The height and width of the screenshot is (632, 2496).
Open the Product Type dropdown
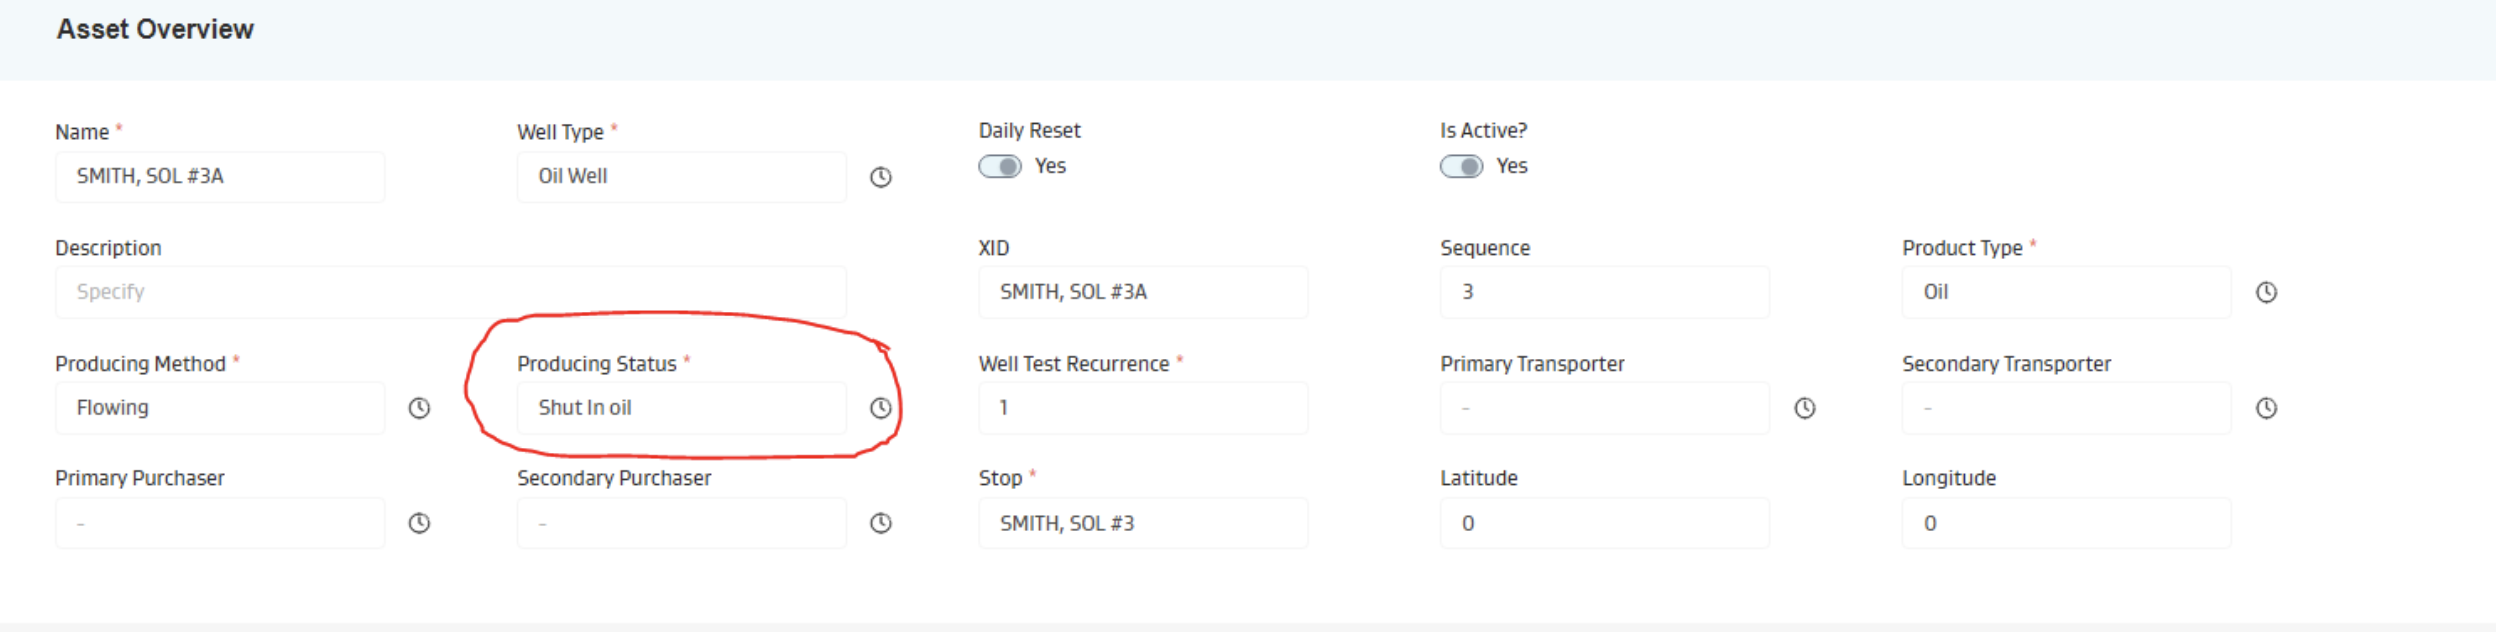(2065, 292)
